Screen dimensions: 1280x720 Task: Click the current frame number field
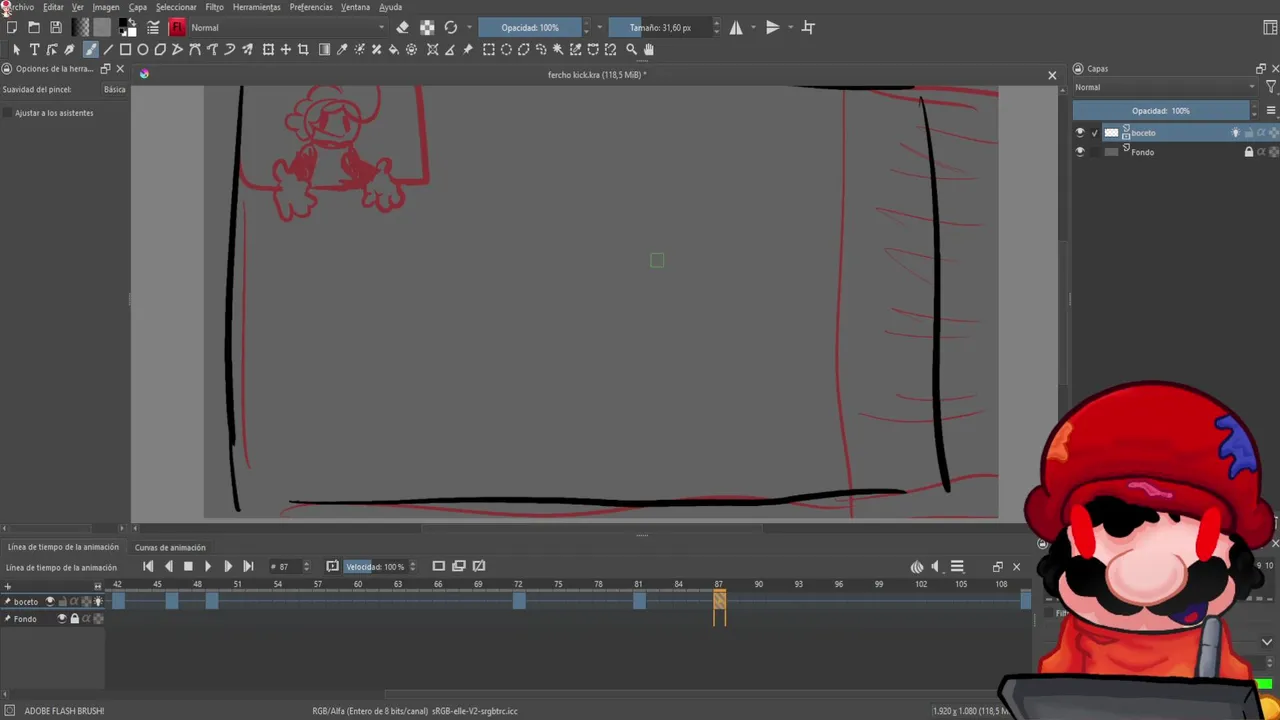[285, 567]
